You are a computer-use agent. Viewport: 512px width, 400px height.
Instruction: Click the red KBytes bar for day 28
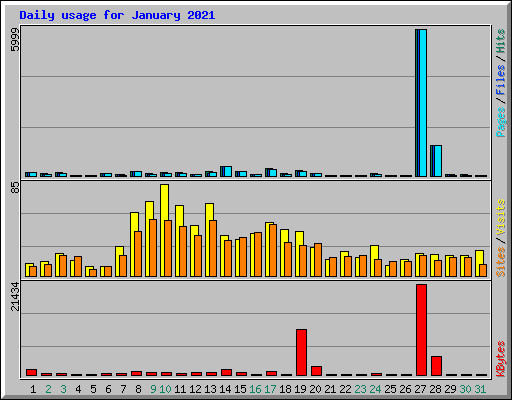click(x=436, y=366)
